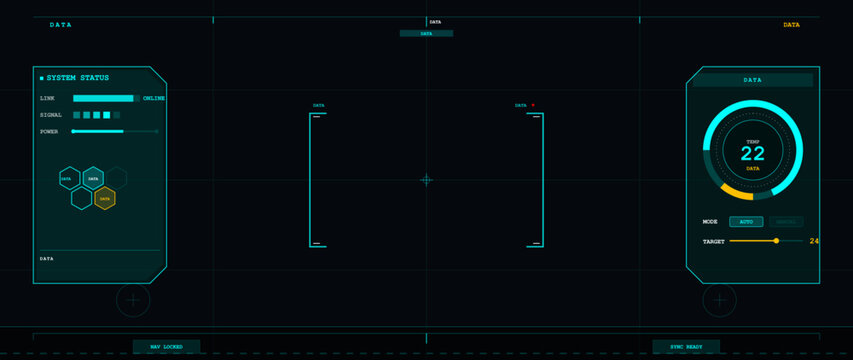Select the yellow DATA hexagon

105,198
